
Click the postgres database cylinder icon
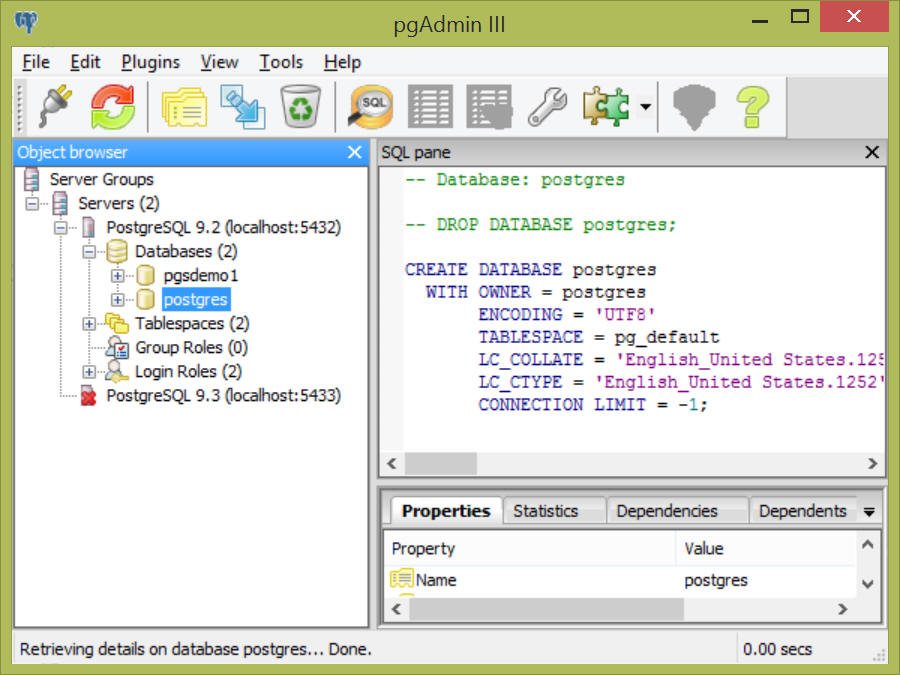[146, 300]
